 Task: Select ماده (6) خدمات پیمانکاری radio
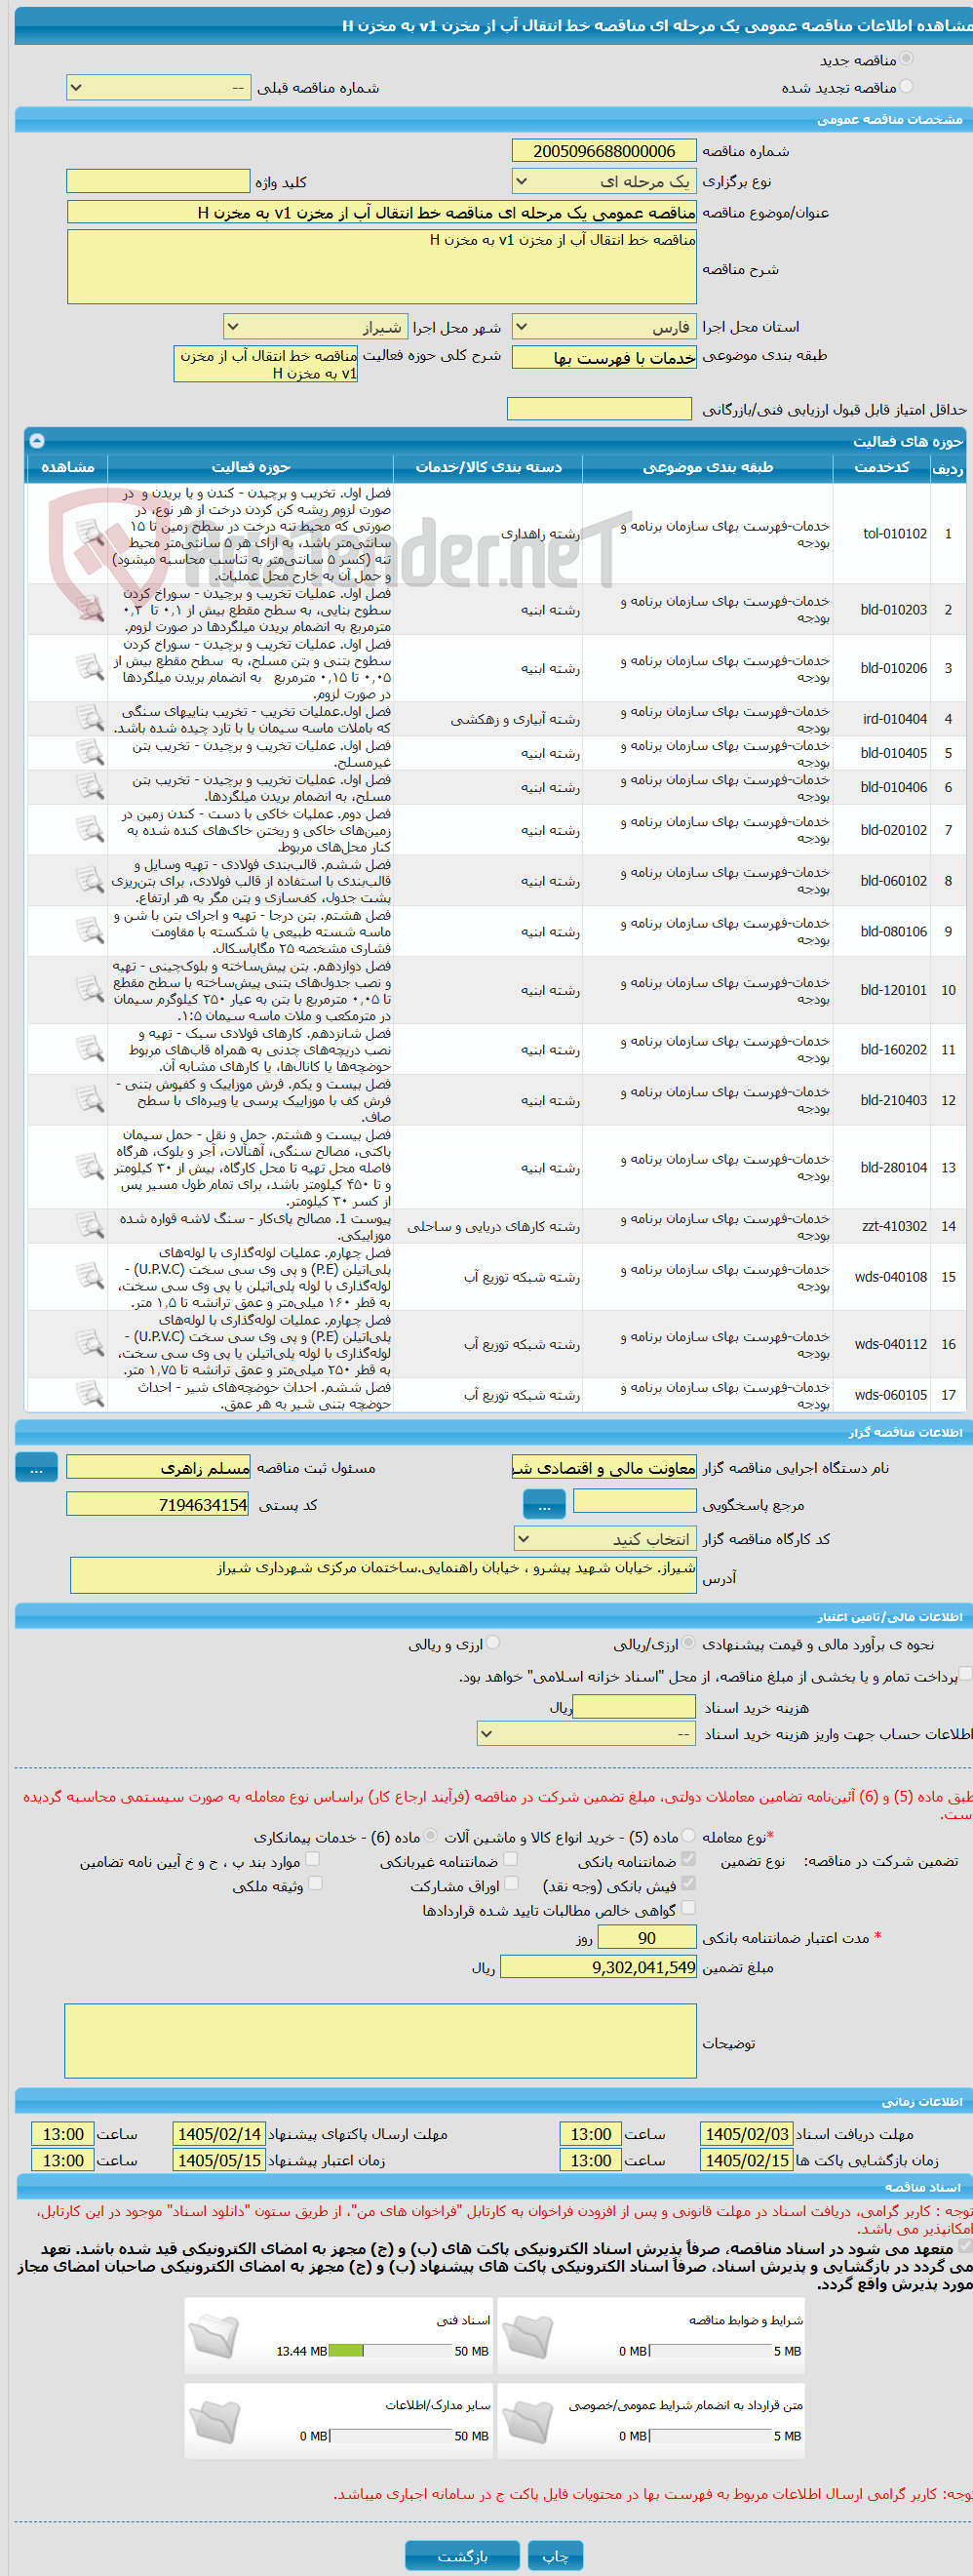coord(430,1836)
